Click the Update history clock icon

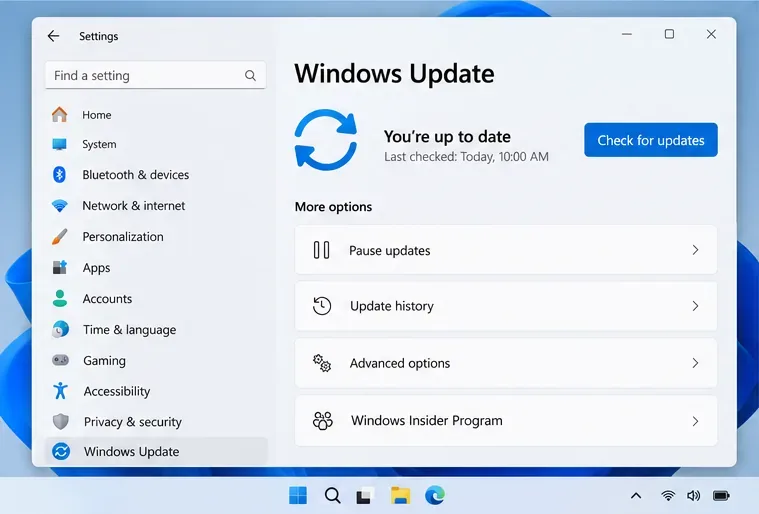322,306
